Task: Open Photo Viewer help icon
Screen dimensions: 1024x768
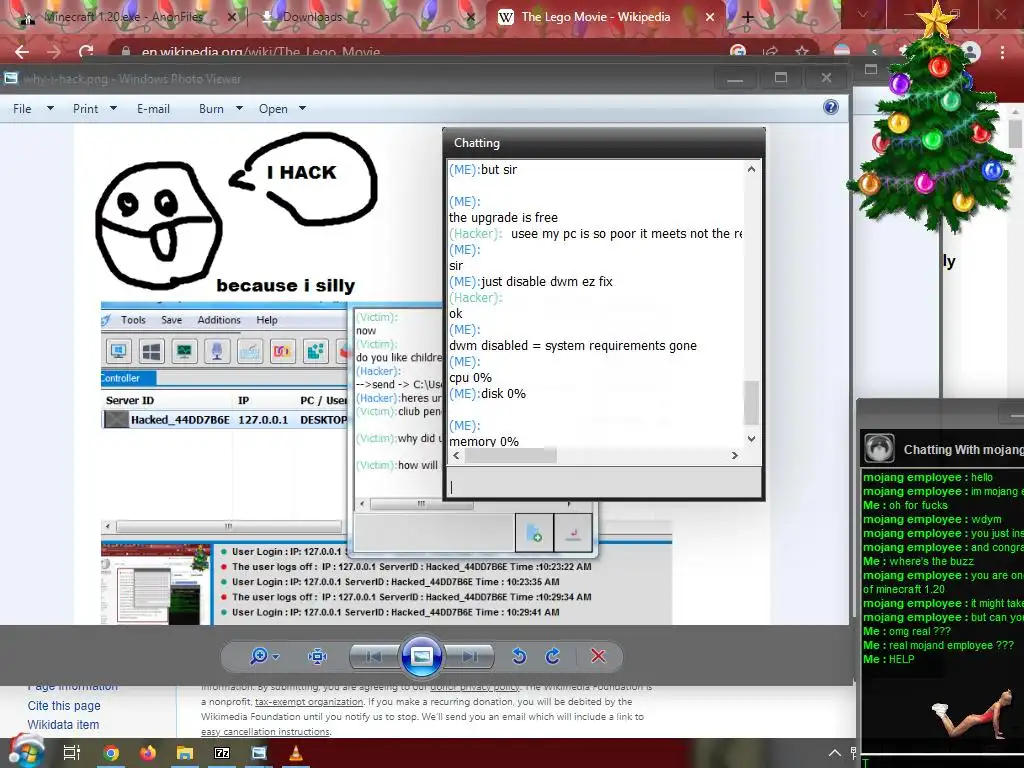Action: (831, 107)
